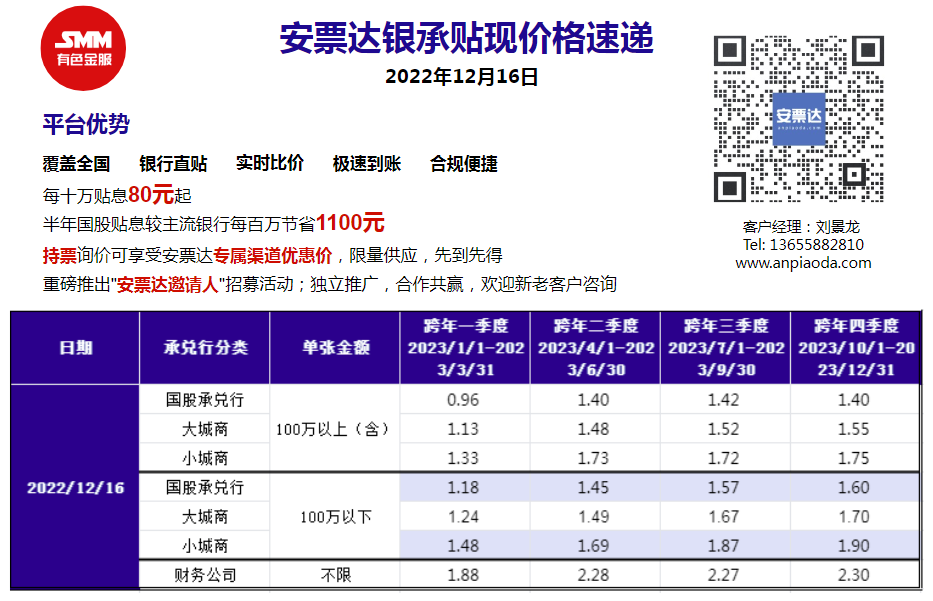
Task: Click the 1.55 rate cell
Action: pyautogui.click(x=854, y=429)
